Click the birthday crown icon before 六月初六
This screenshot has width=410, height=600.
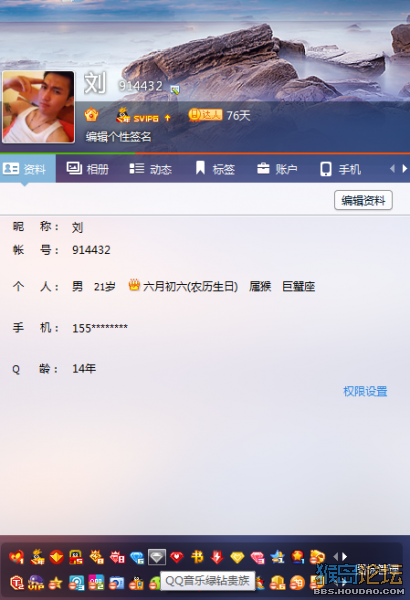[x=134, y=285]
